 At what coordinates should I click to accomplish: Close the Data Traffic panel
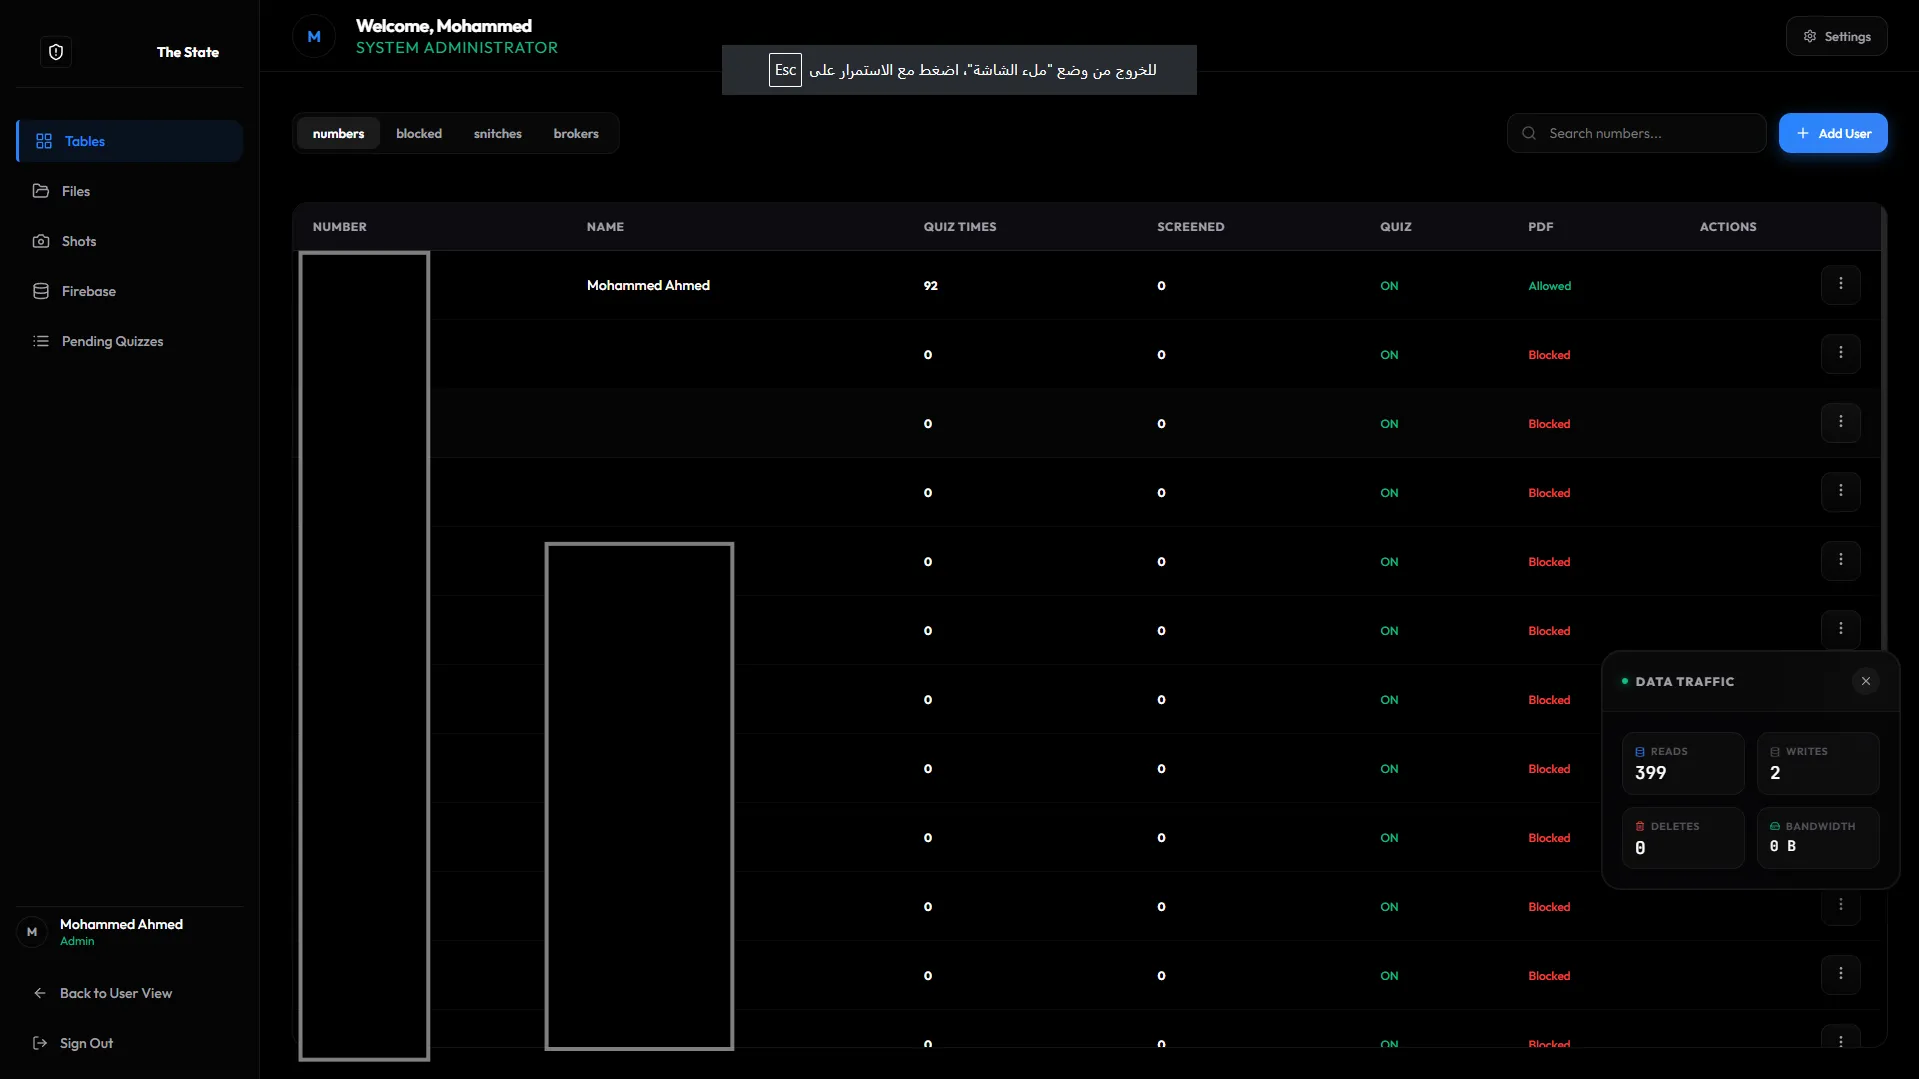1865,681
